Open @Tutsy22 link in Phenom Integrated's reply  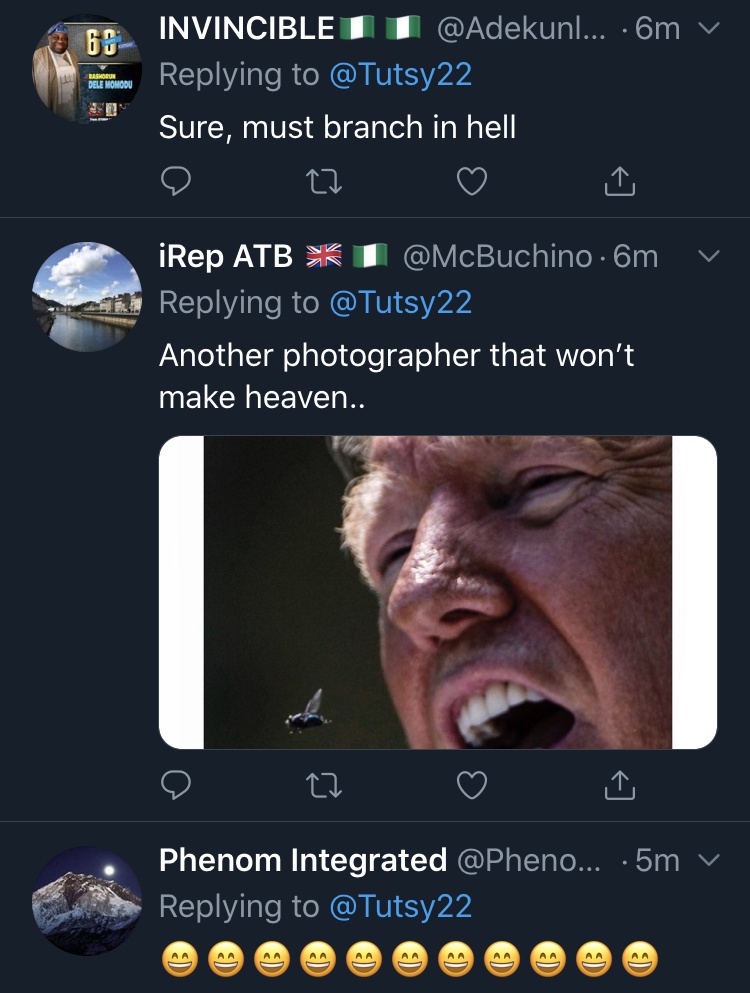(400, 906)
